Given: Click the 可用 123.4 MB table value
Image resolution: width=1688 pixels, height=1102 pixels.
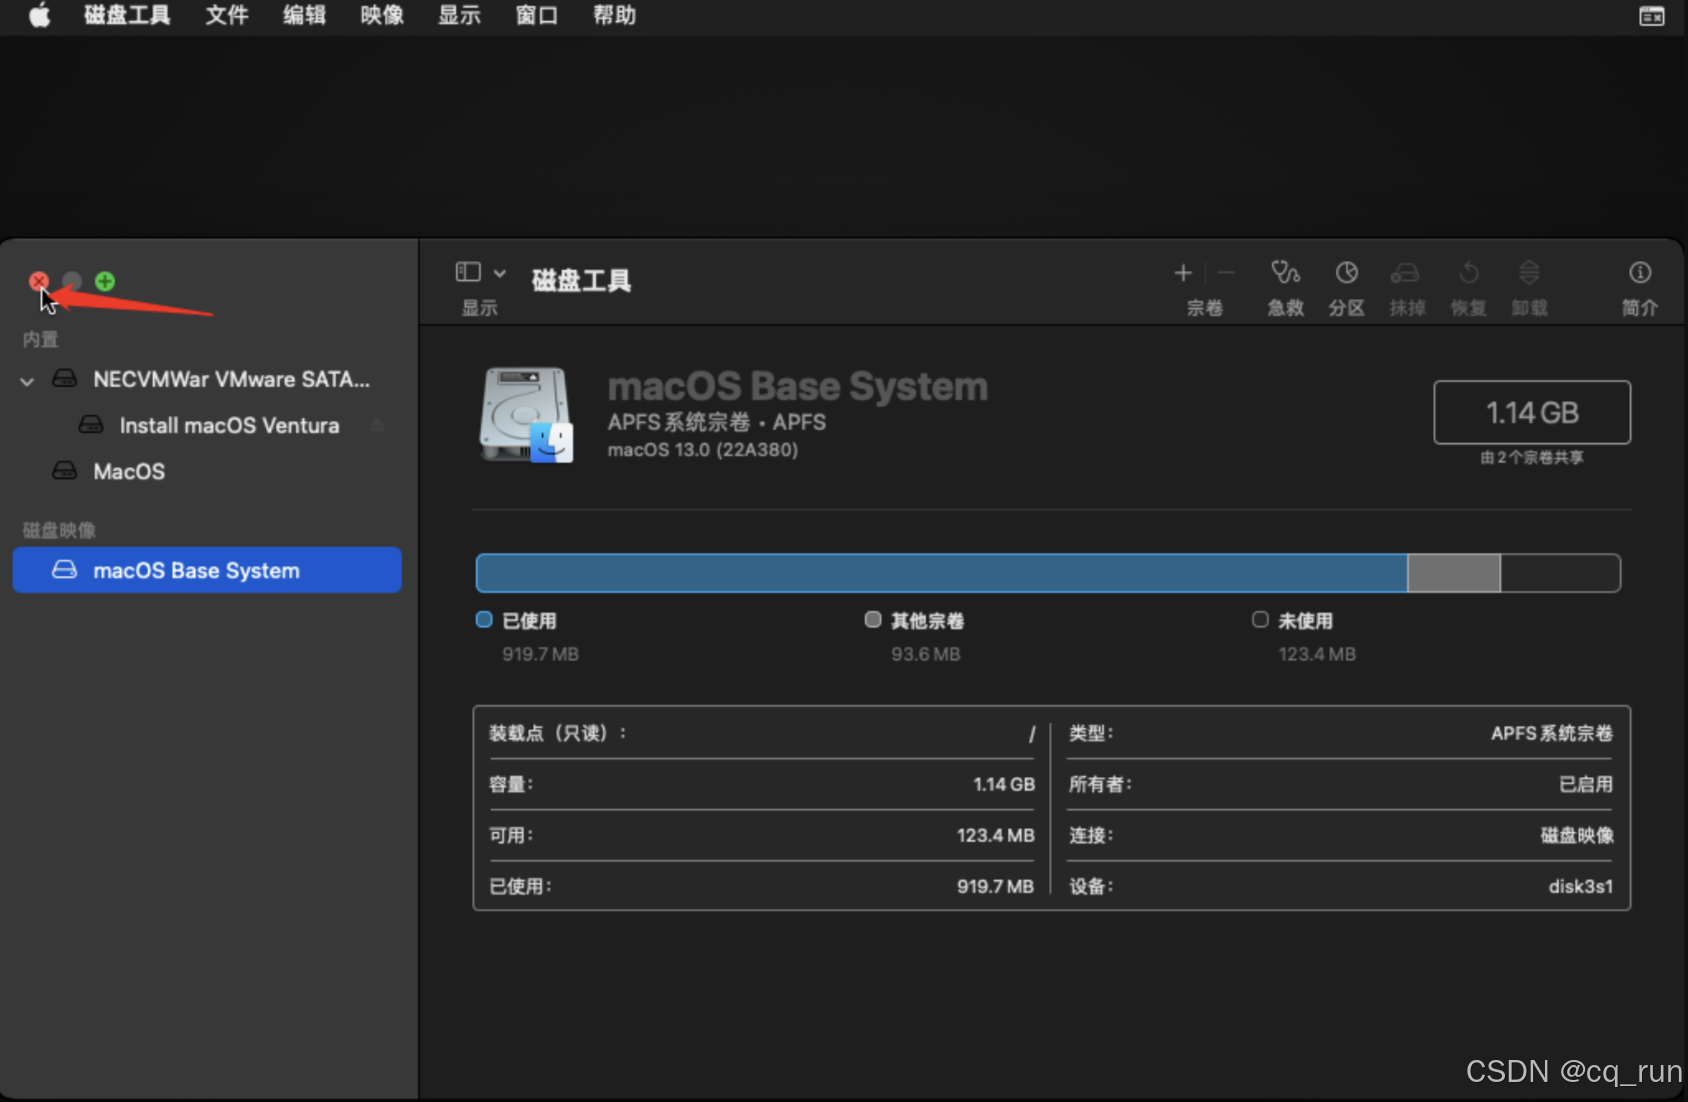Looking at the screenshot, I should pos(995,835).
